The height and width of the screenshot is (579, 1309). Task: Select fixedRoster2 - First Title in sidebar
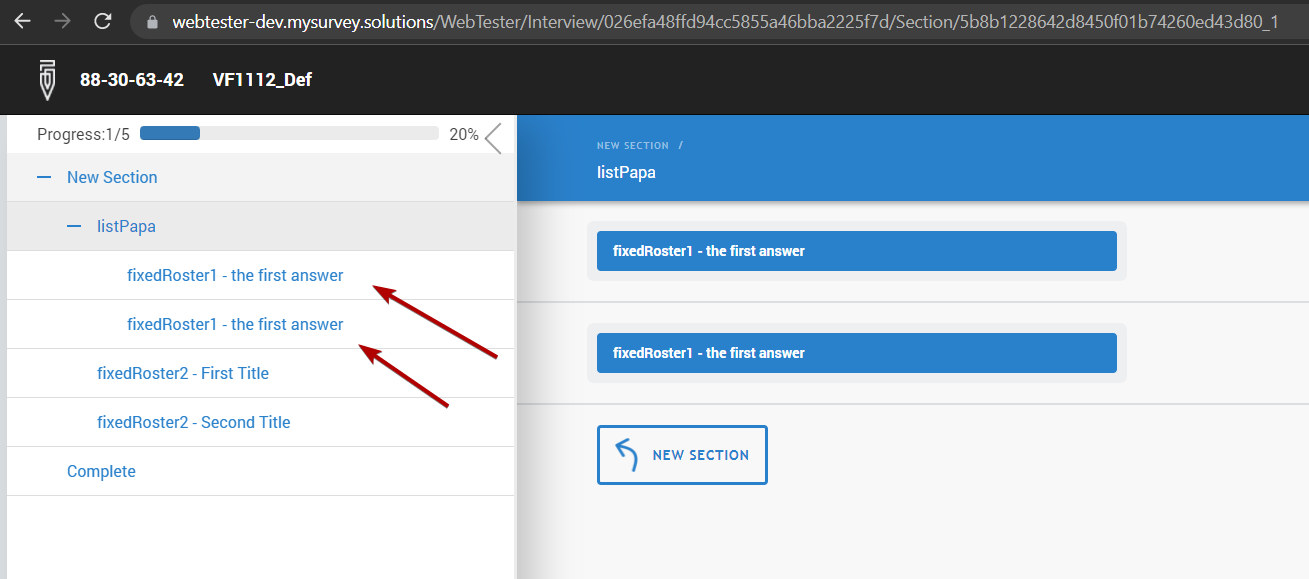[x=182, y=373]
